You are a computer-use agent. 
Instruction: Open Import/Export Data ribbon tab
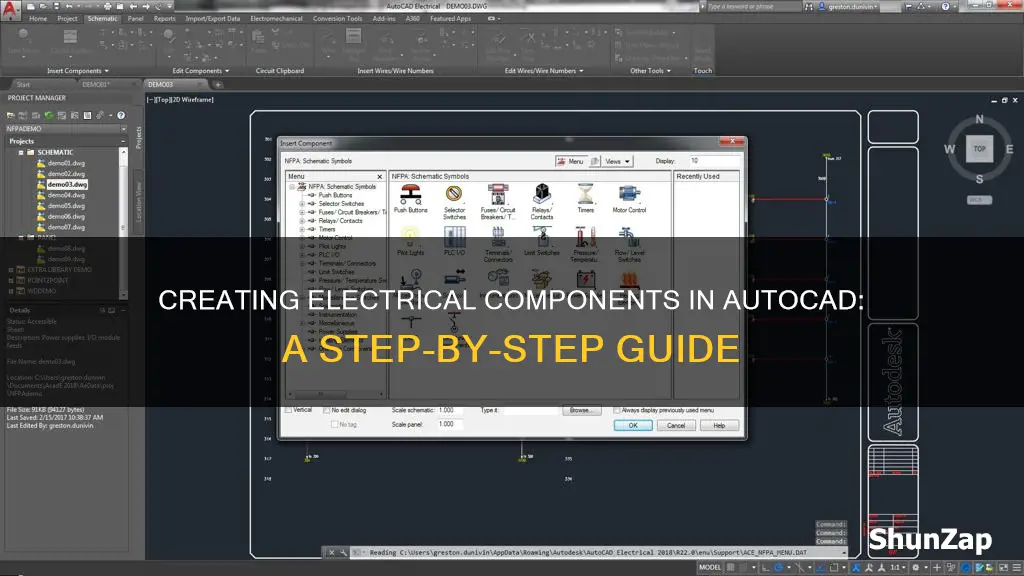tap(212, 18)
